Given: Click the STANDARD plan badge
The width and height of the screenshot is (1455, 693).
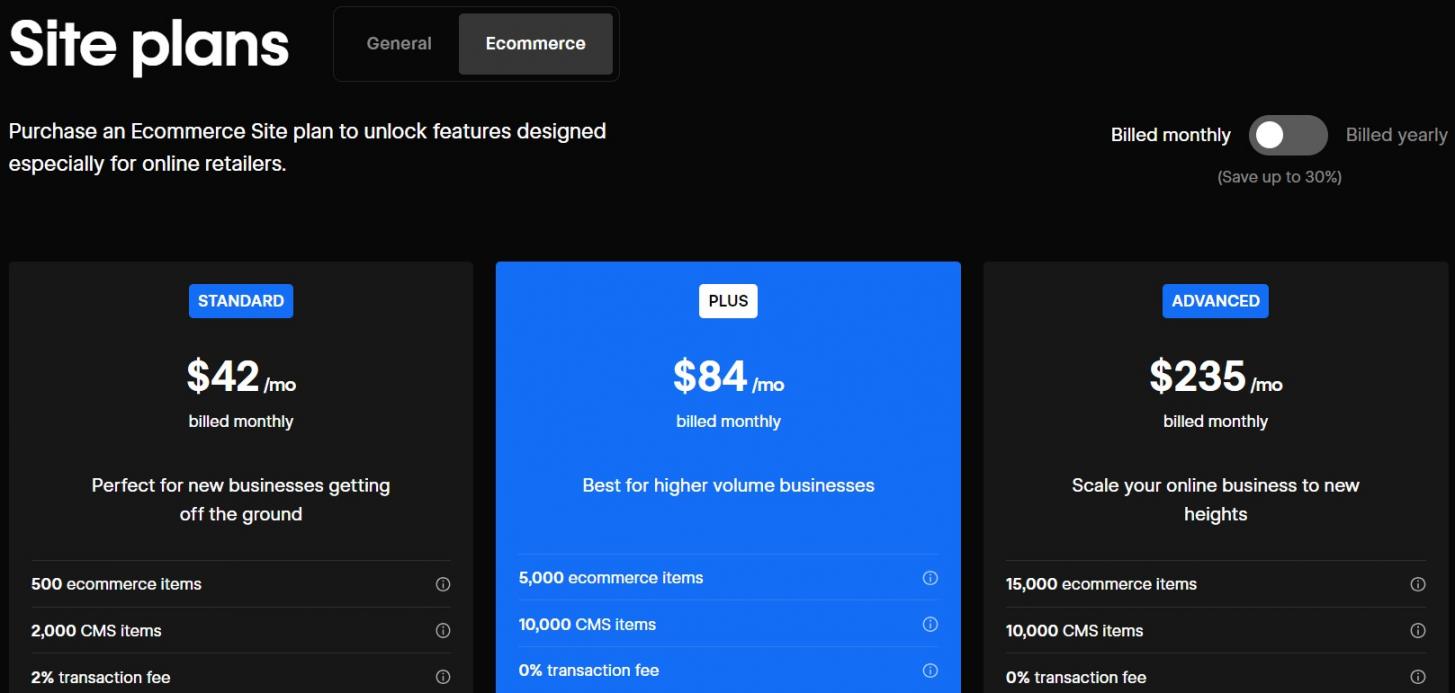Looking at the screenshot, I should pos(241,301).
